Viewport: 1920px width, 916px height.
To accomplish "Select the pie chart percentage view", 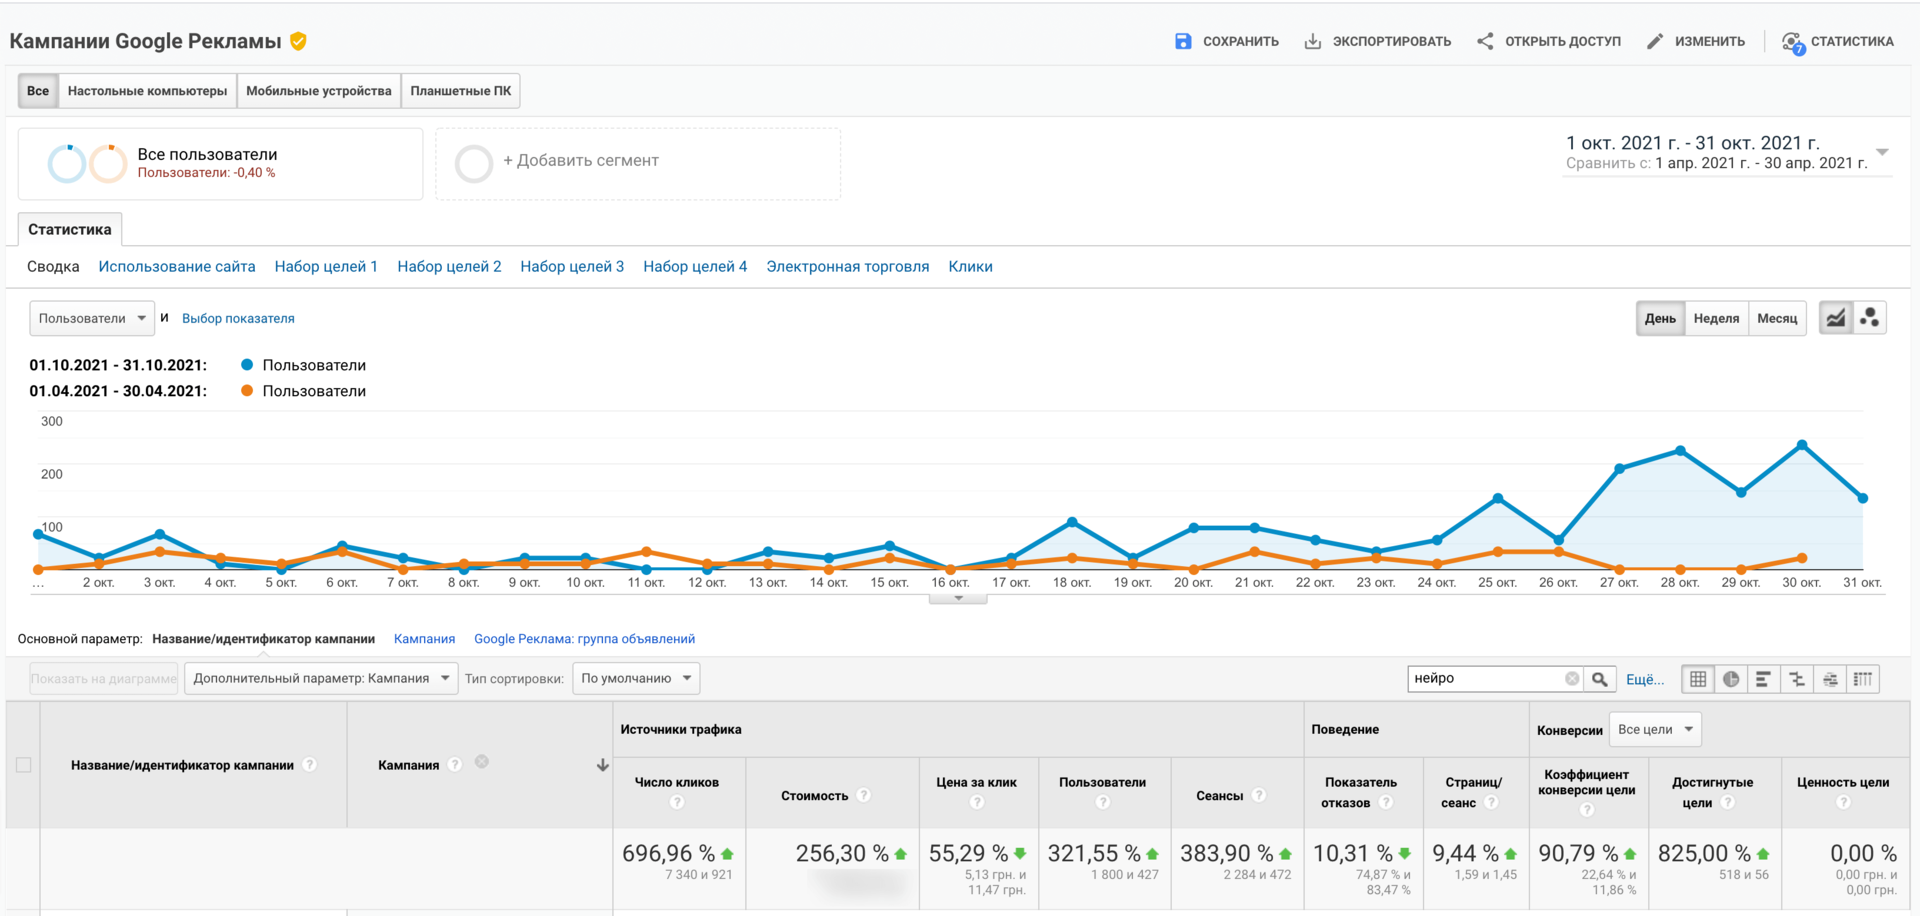I will (1731, 679).
